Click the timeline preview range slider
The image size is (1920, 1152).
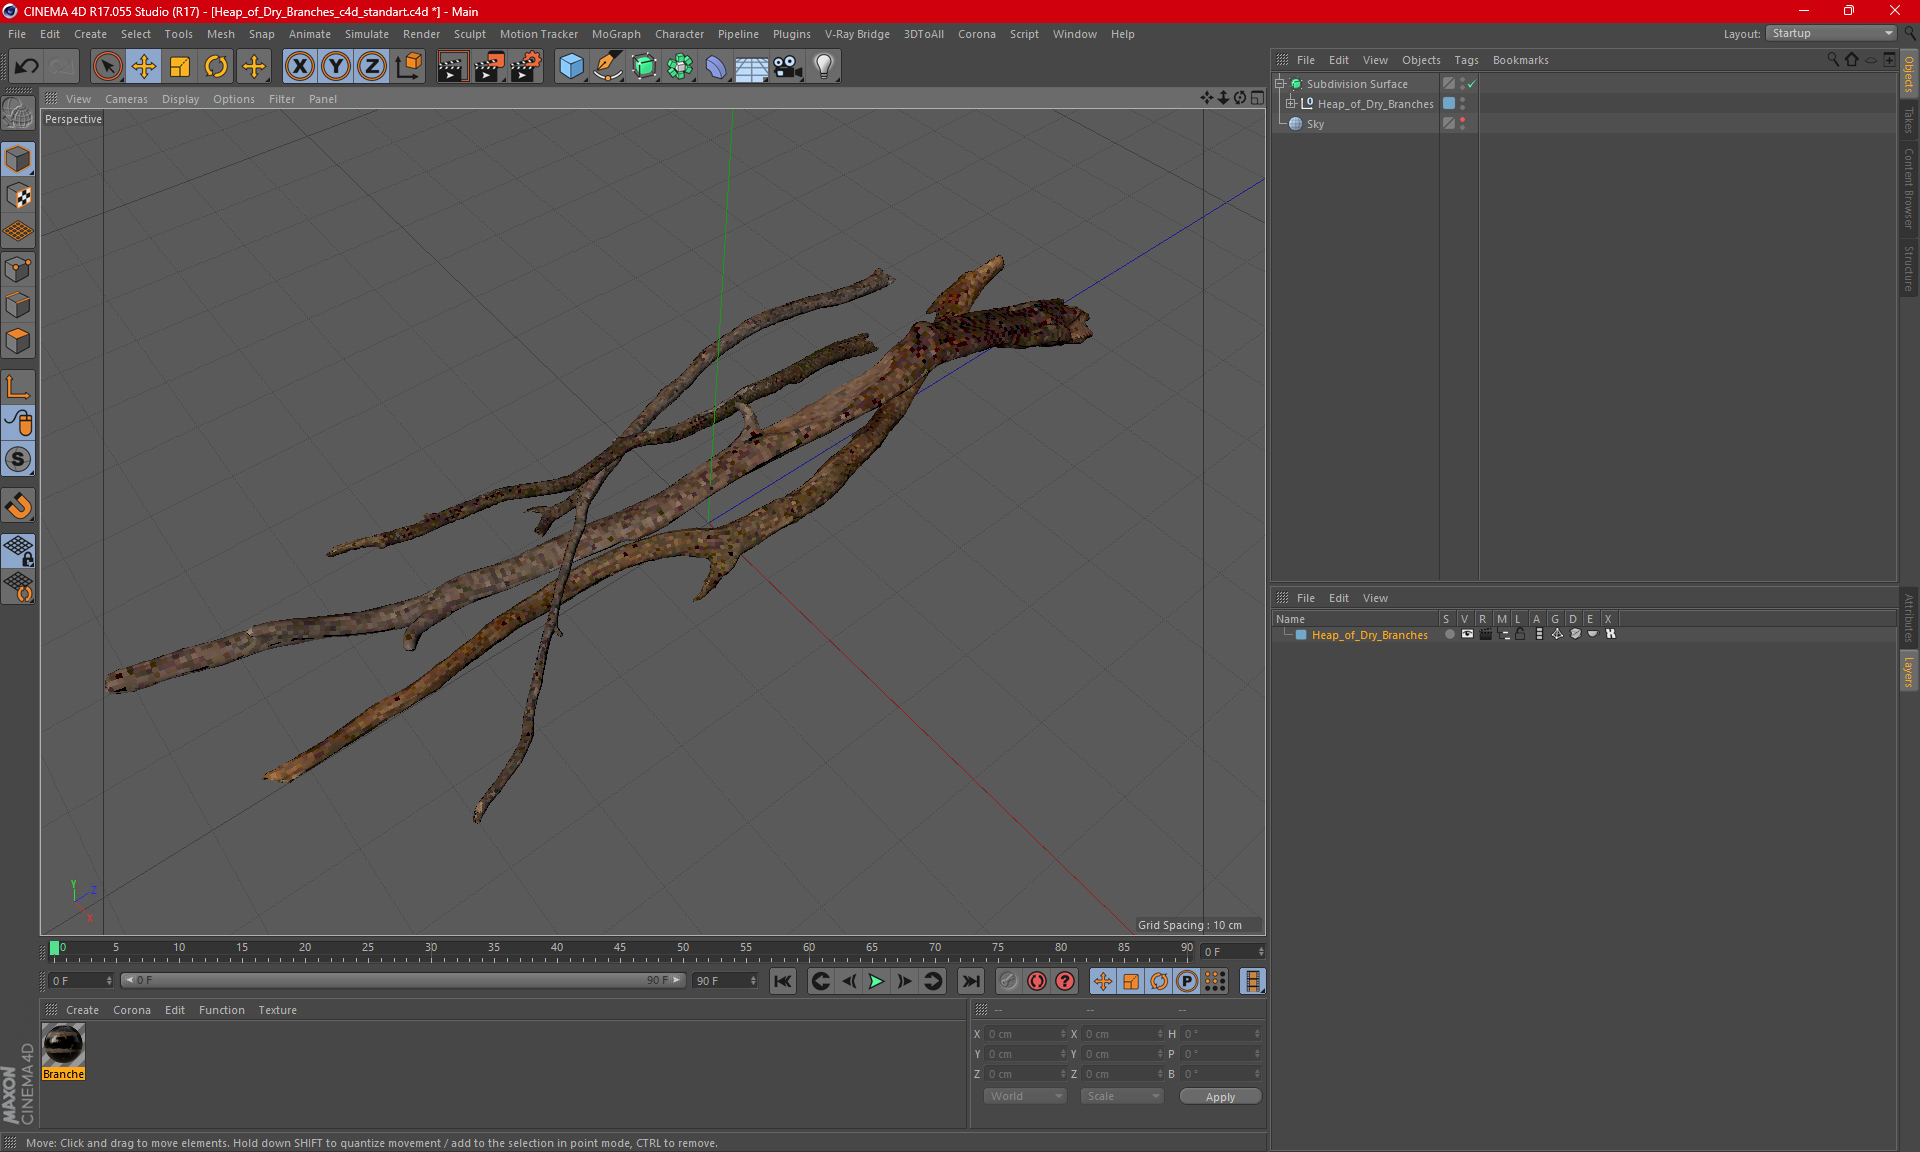(403, 980)
